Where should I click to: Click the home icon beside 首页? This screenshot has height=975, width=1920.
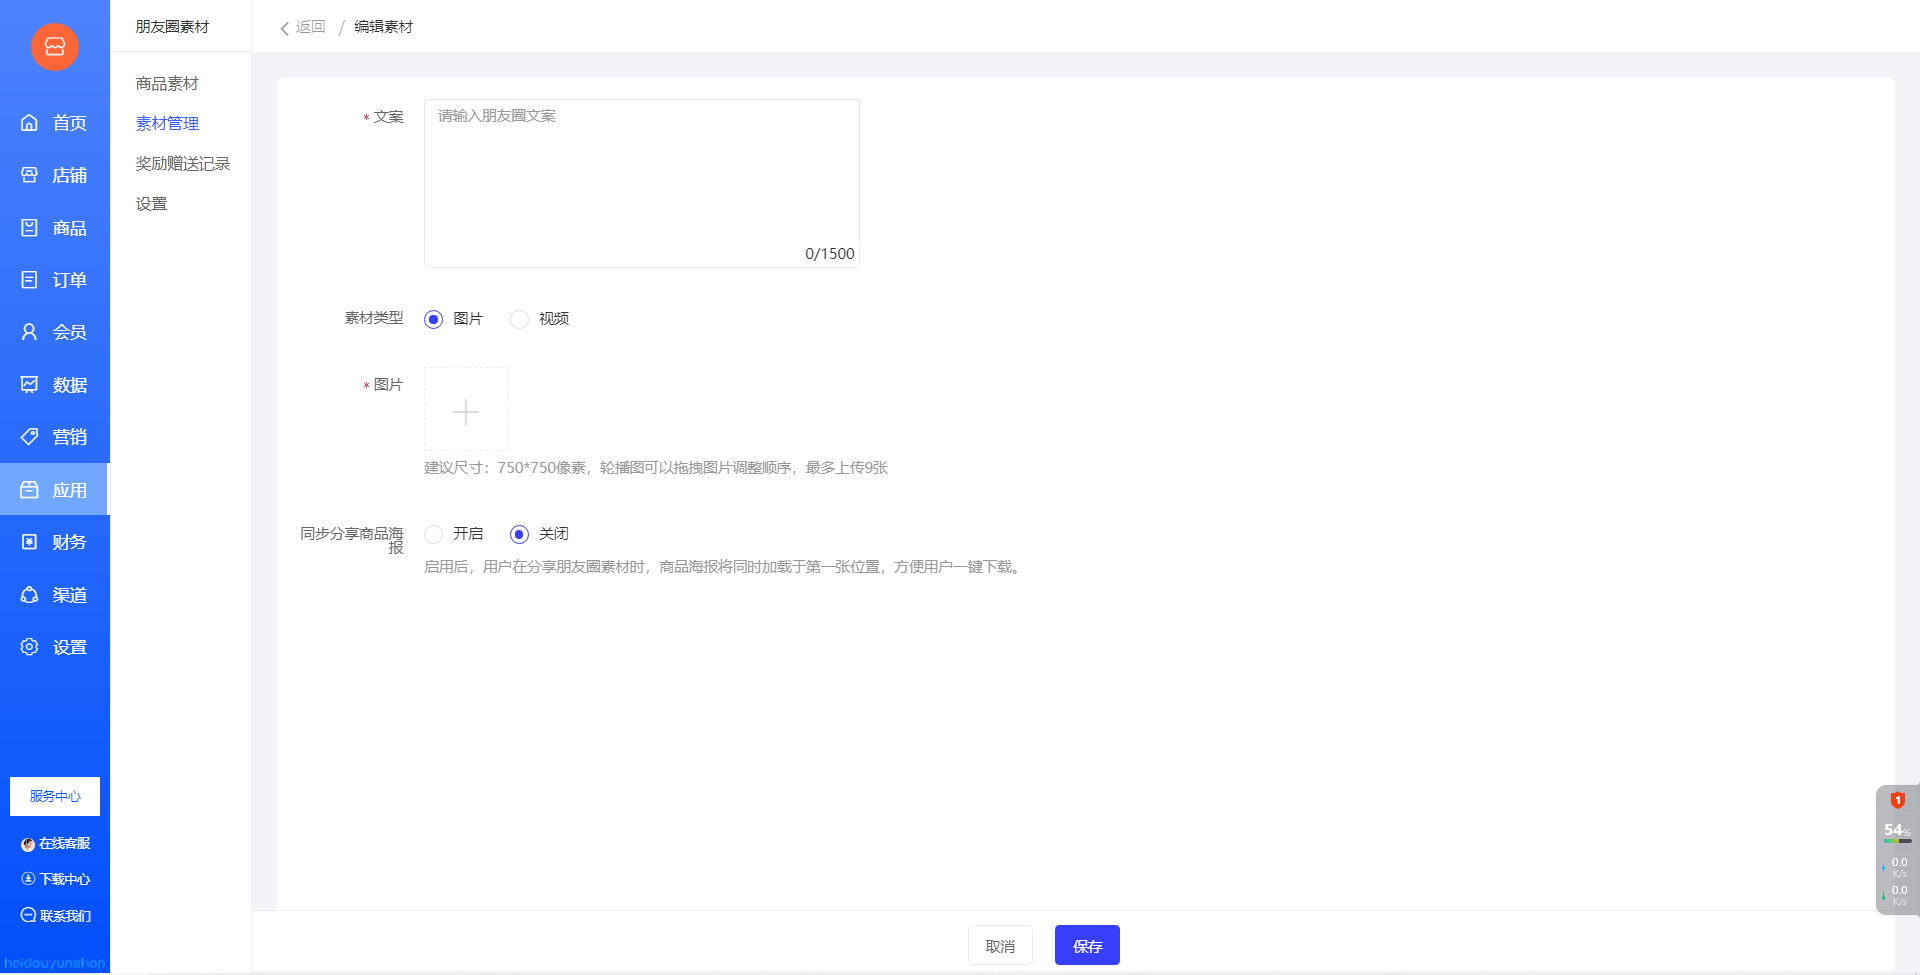pos(30,123)
